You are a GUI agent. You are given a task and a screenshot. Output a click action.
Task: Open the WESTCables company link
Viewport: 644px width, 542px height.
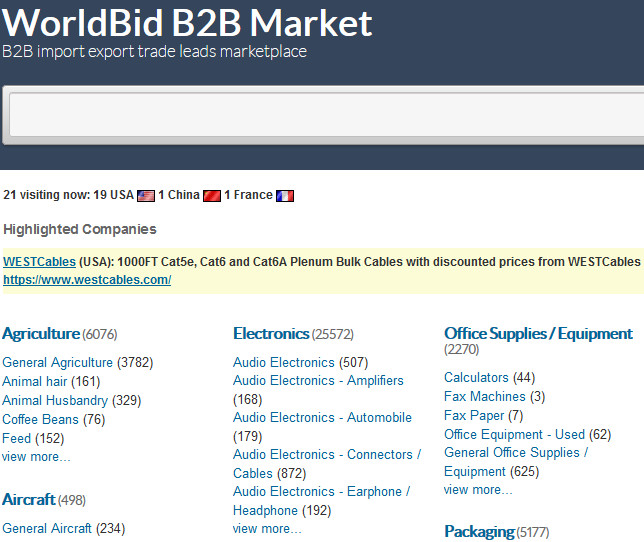(x=39, y=262)
